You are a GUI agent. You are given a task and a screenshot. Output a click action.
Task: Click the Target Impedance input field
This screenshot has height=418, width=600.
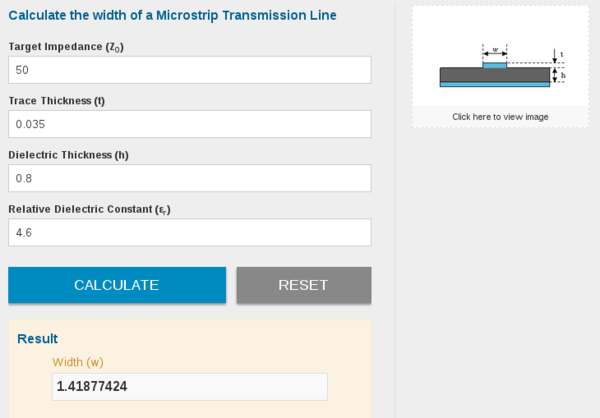189,70
